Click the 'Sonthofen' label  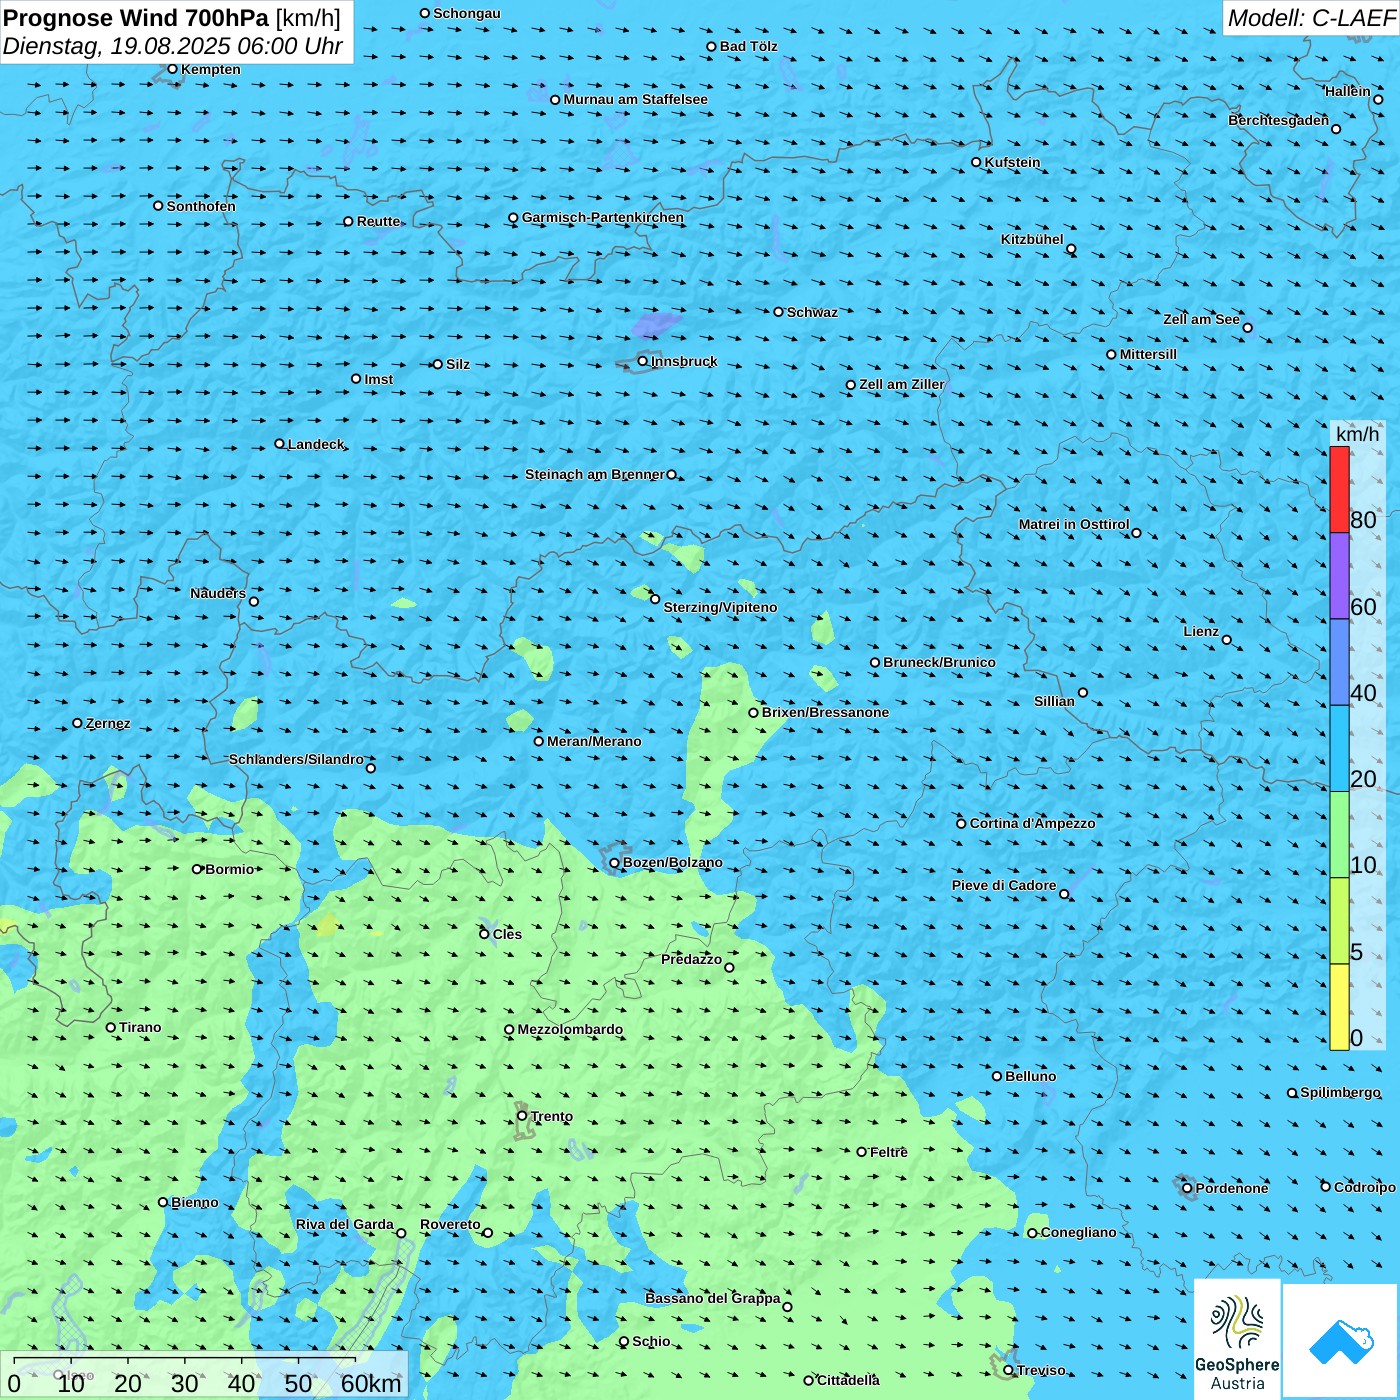pyautogui.click(x=201, y=206)
